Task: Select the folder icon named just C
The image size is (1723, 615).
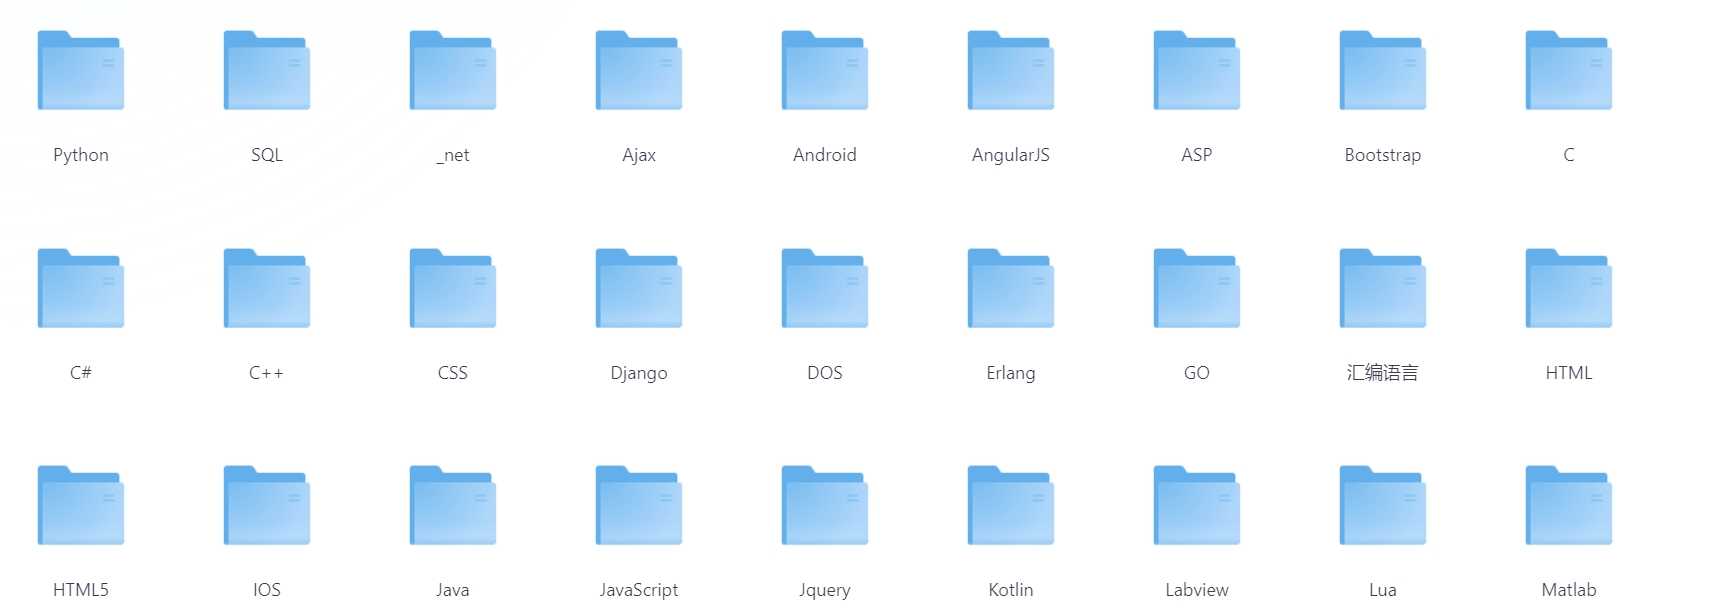Action: click(x=1569, y=70)
